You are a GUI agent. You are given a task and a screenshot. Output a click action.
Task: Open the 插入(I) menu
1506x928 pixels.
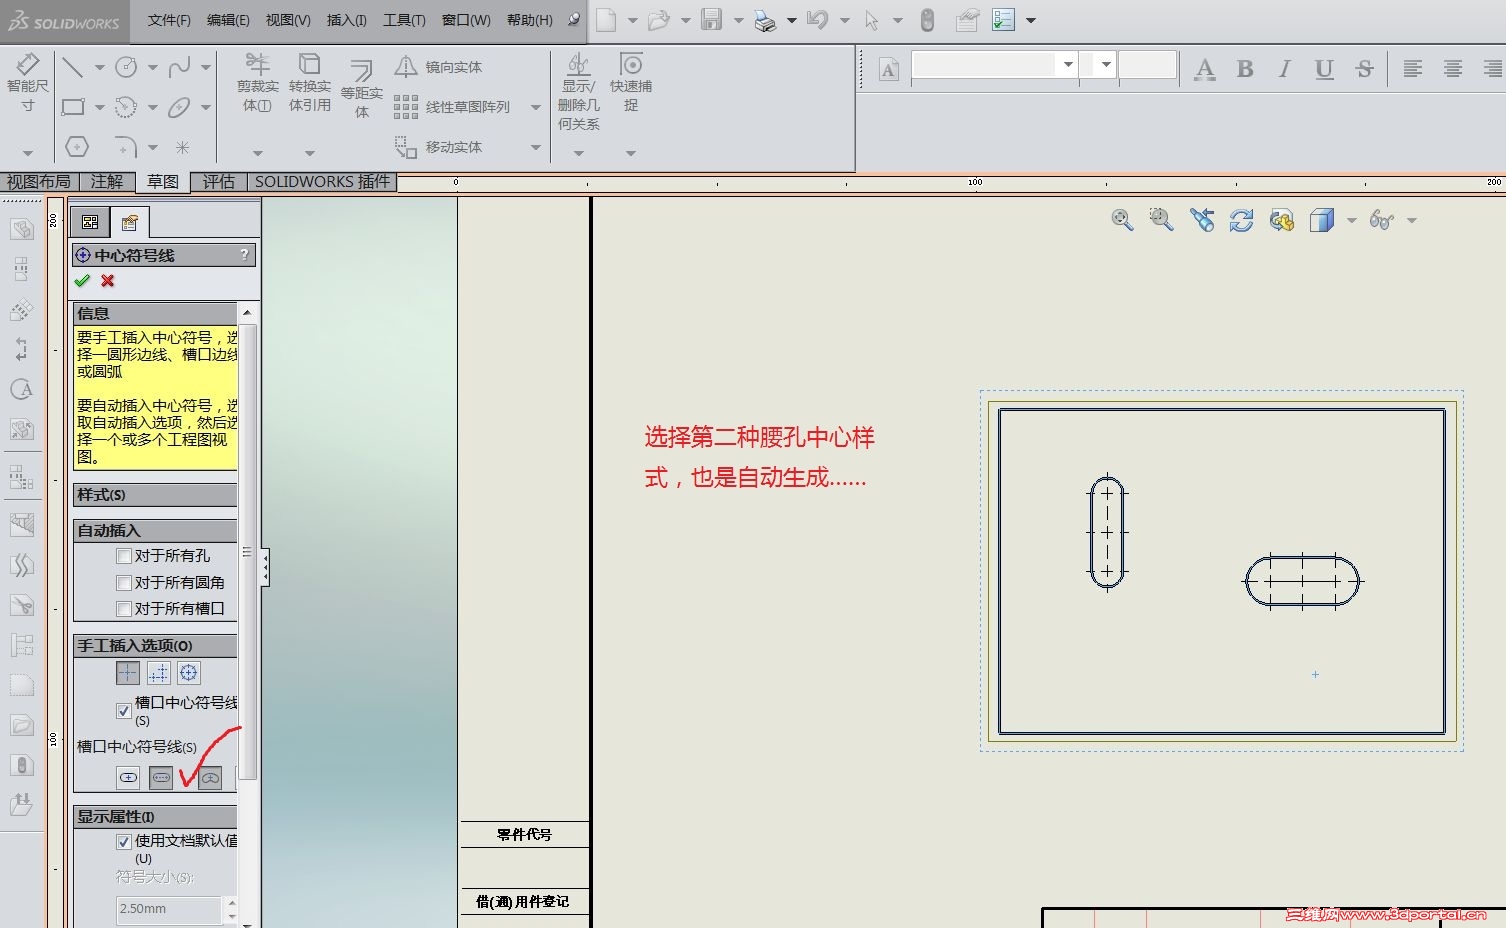[347, 20]
